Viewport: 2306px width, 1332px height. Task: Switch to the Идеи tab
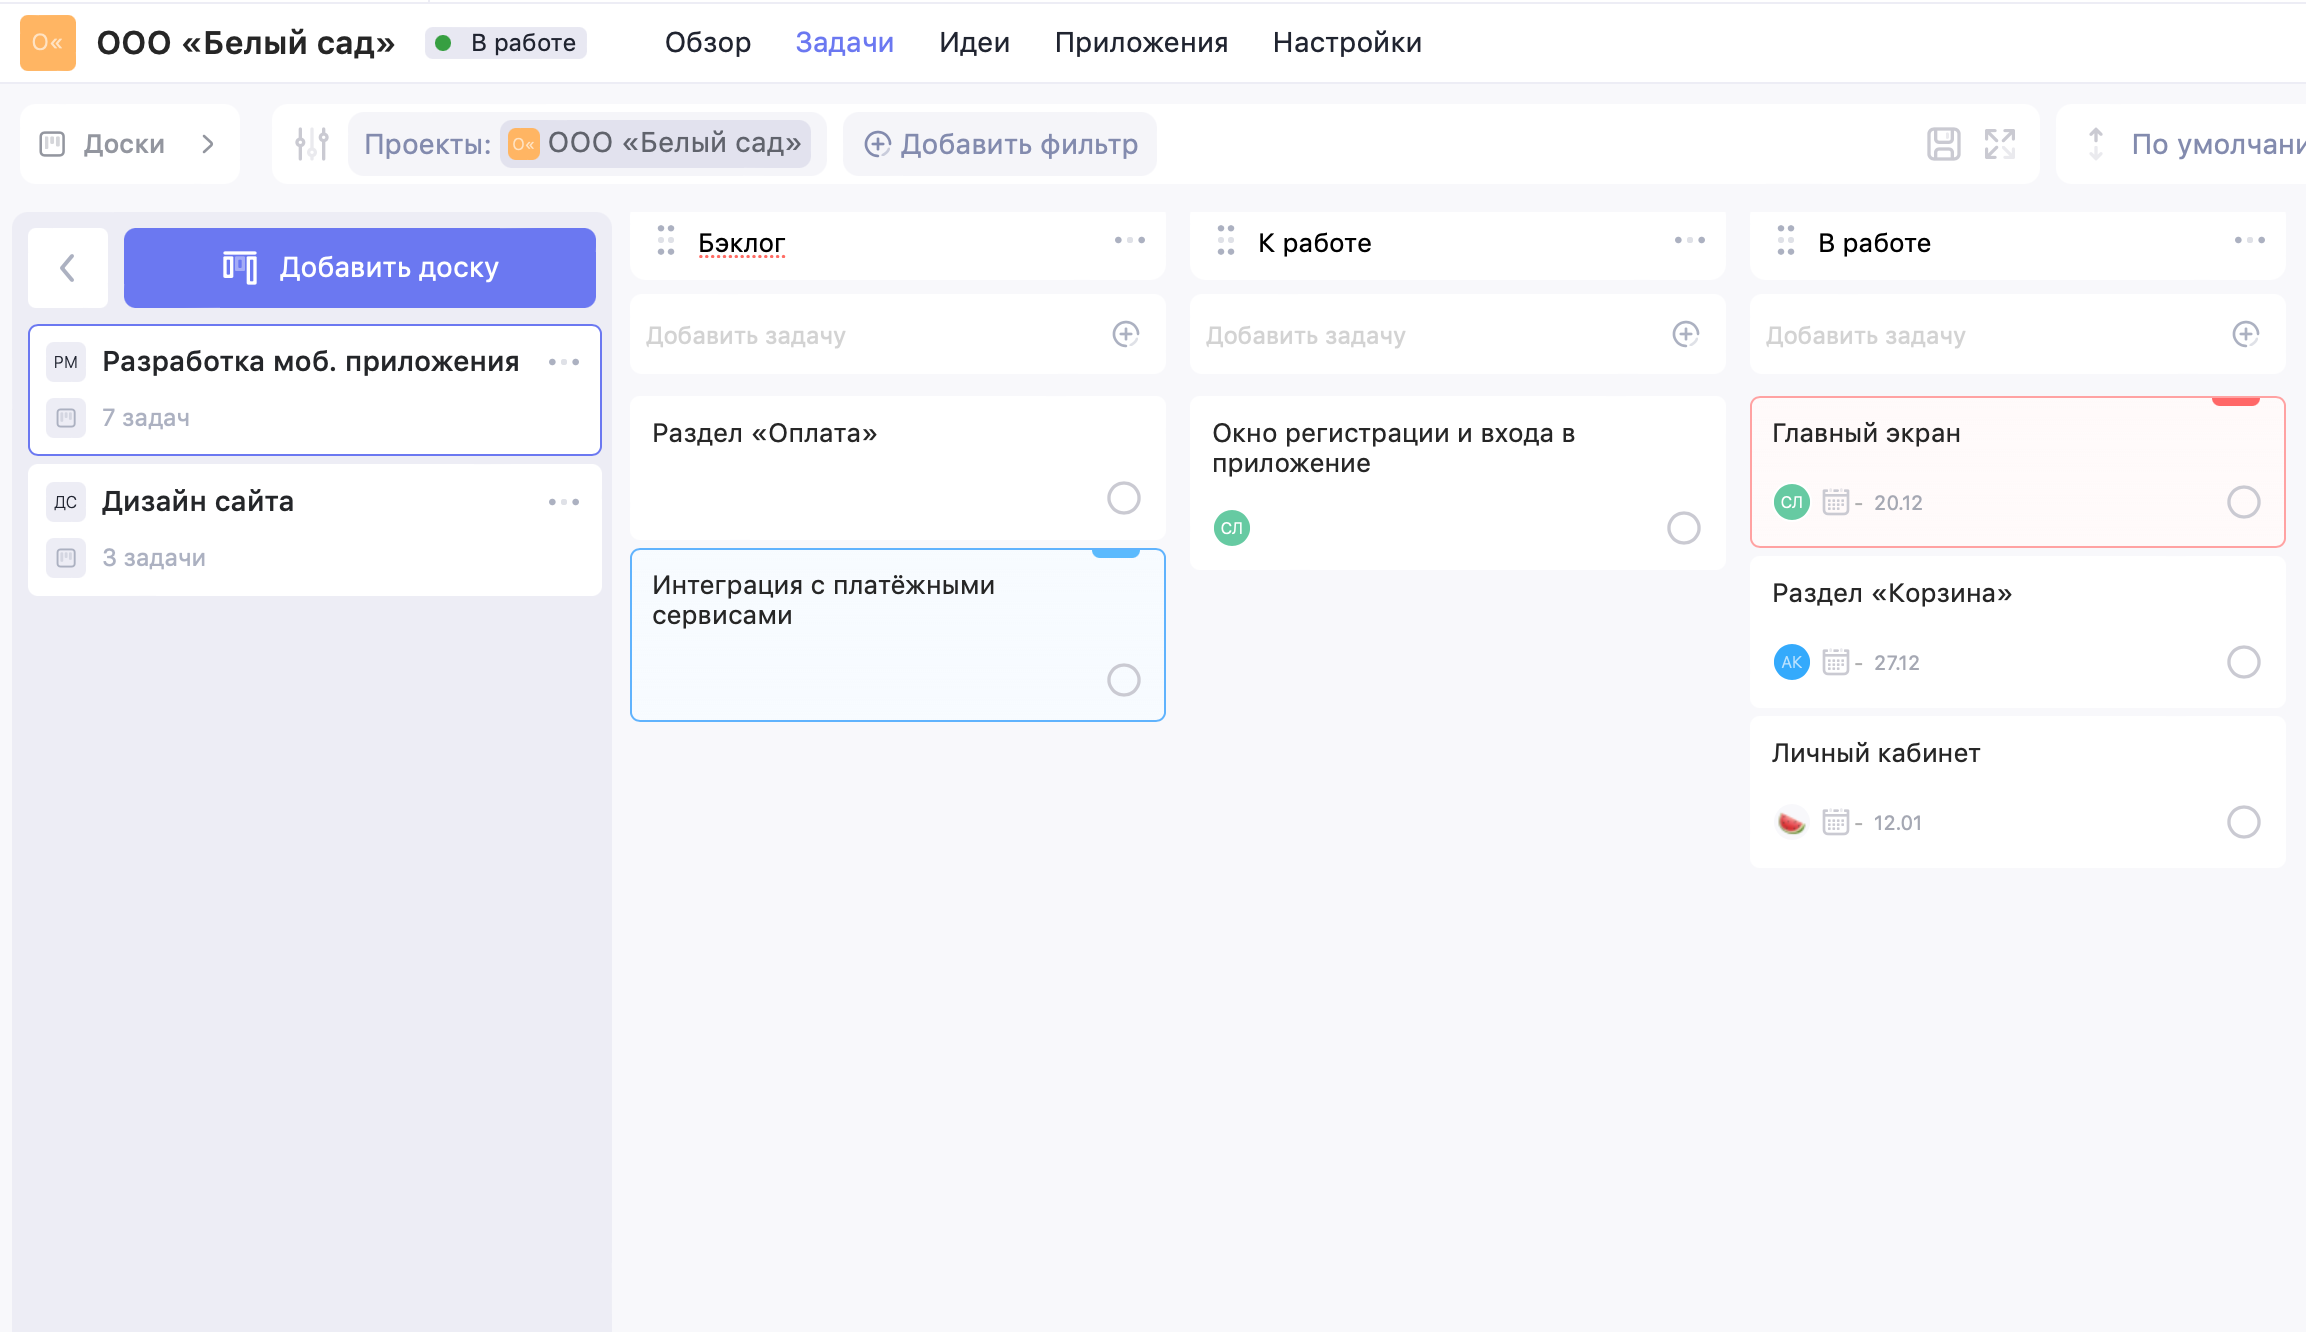click(x=973, y=42)
